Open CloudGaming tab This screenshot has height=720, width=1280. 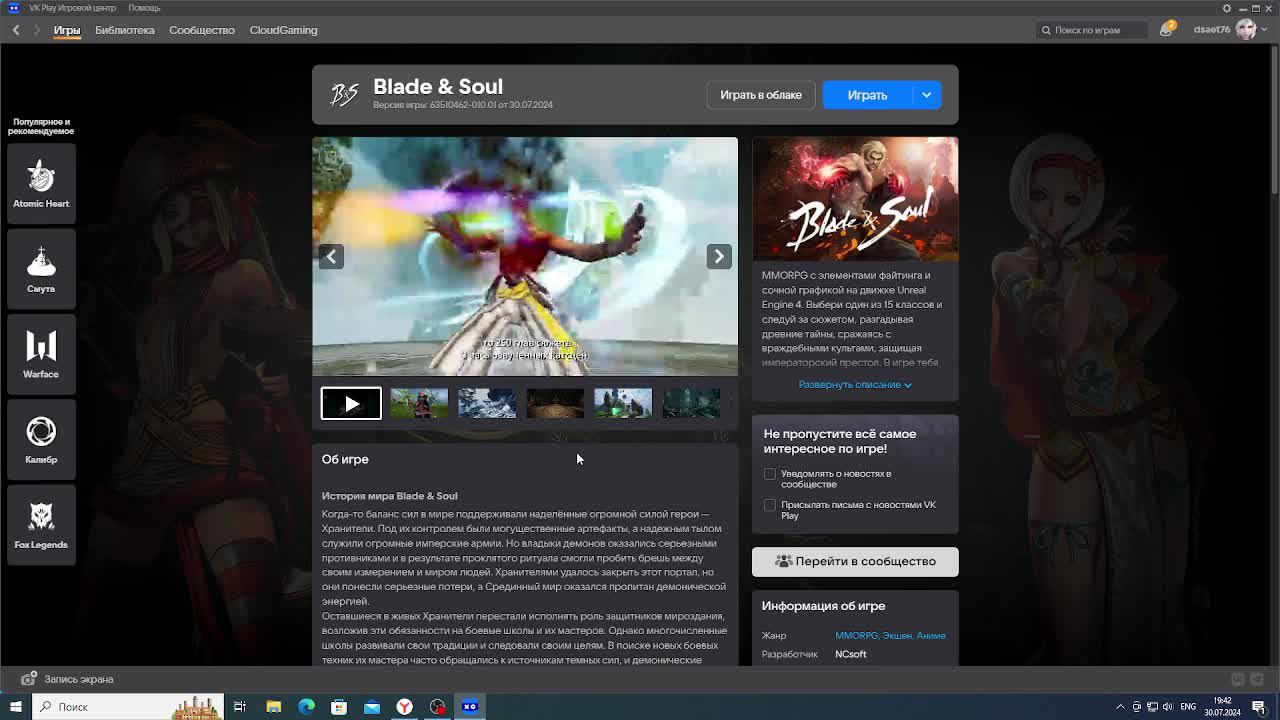point(283,30)
